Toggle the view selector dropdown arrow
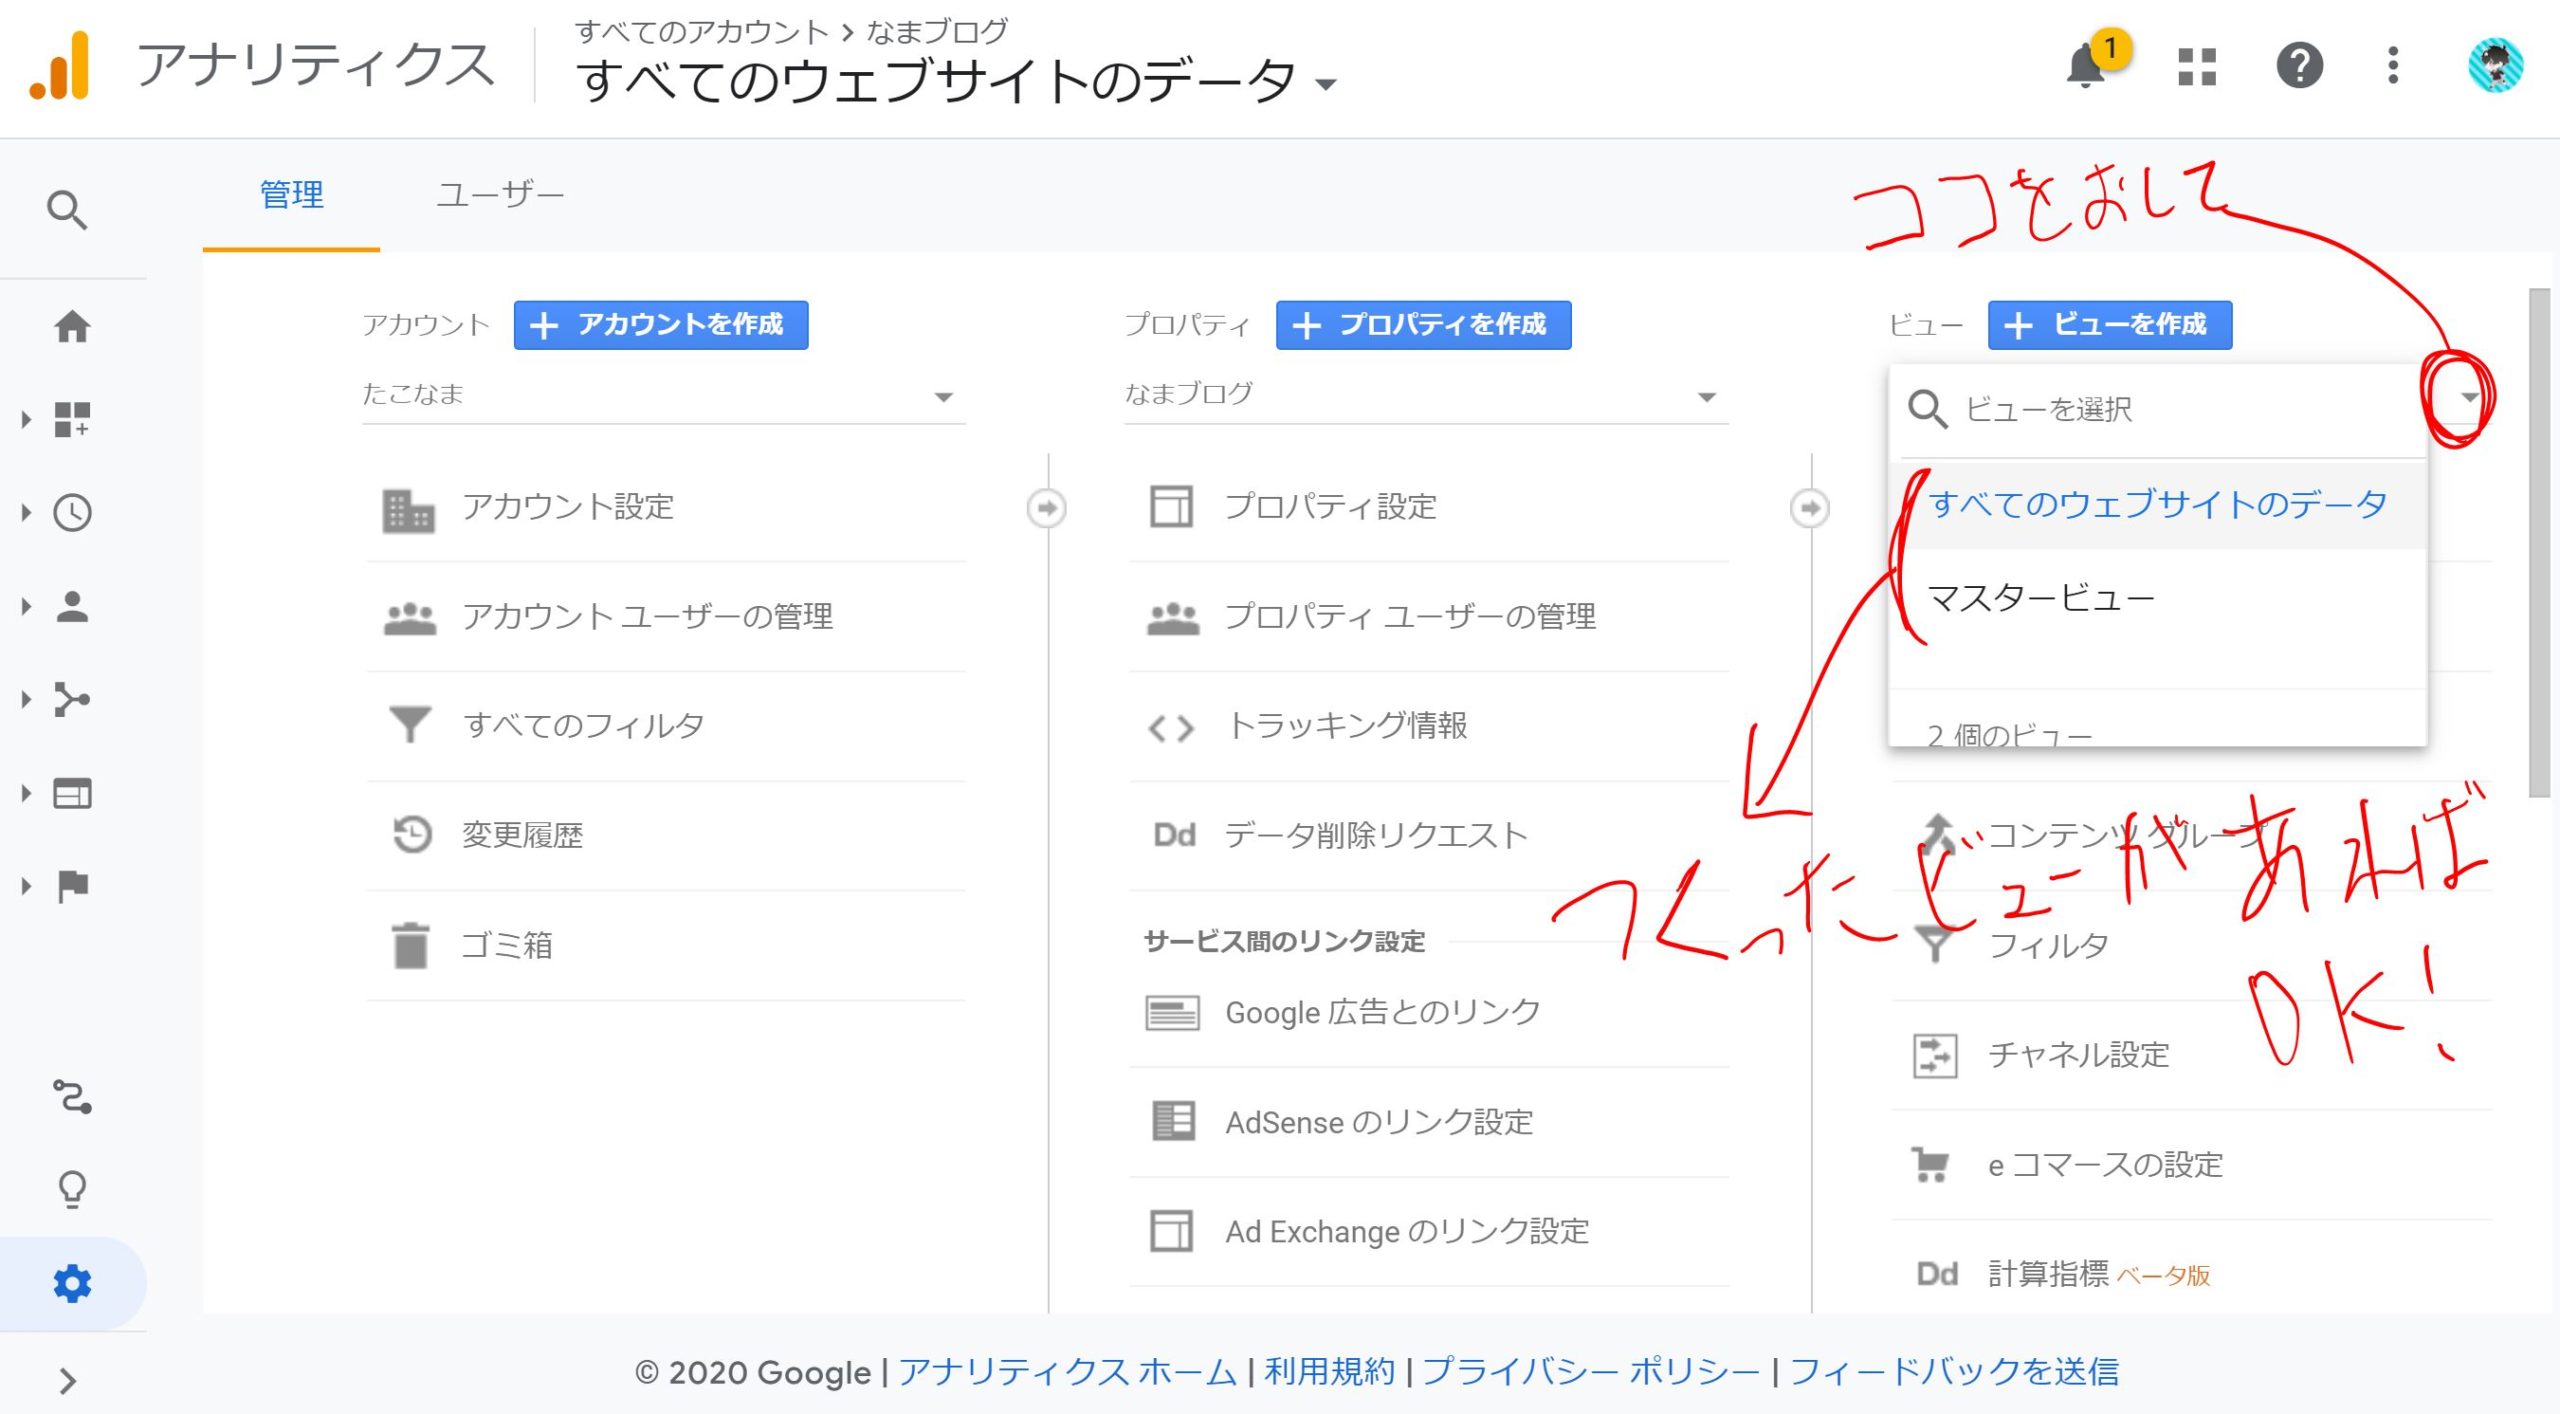Image resolution: width=2560 pixels, height=1414 pixels. (2469, 398)
